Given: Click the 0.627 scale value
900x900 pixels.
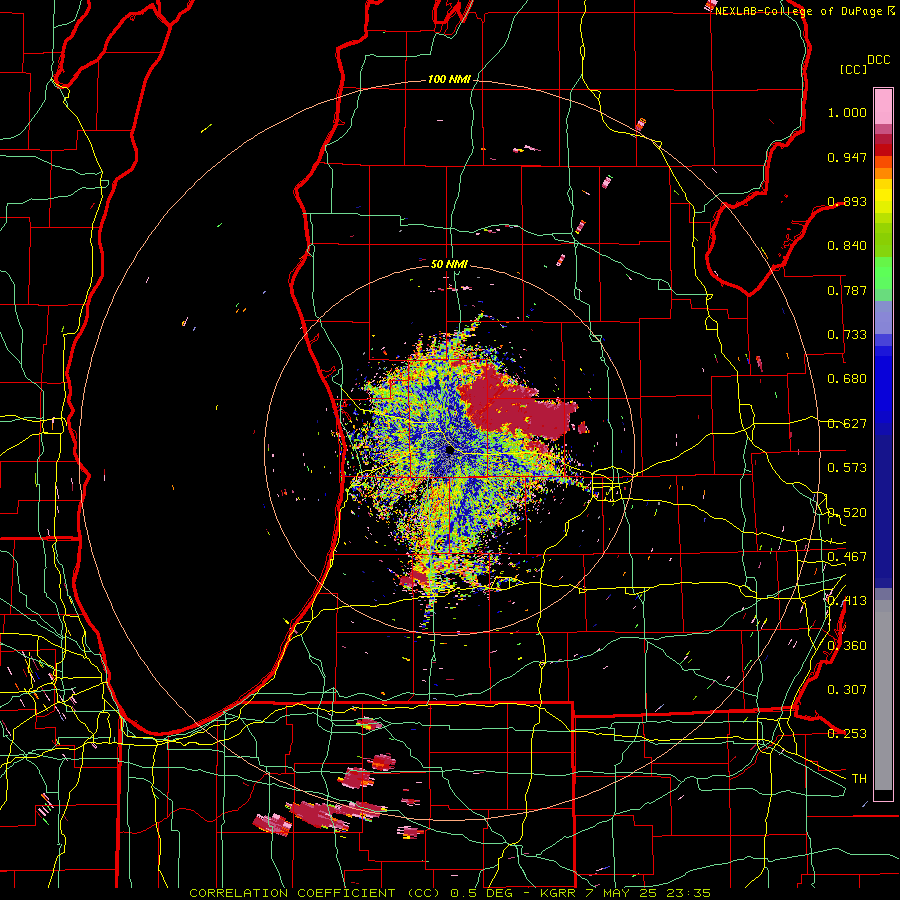Looking at the screenshot, I should tap(847, 424).
